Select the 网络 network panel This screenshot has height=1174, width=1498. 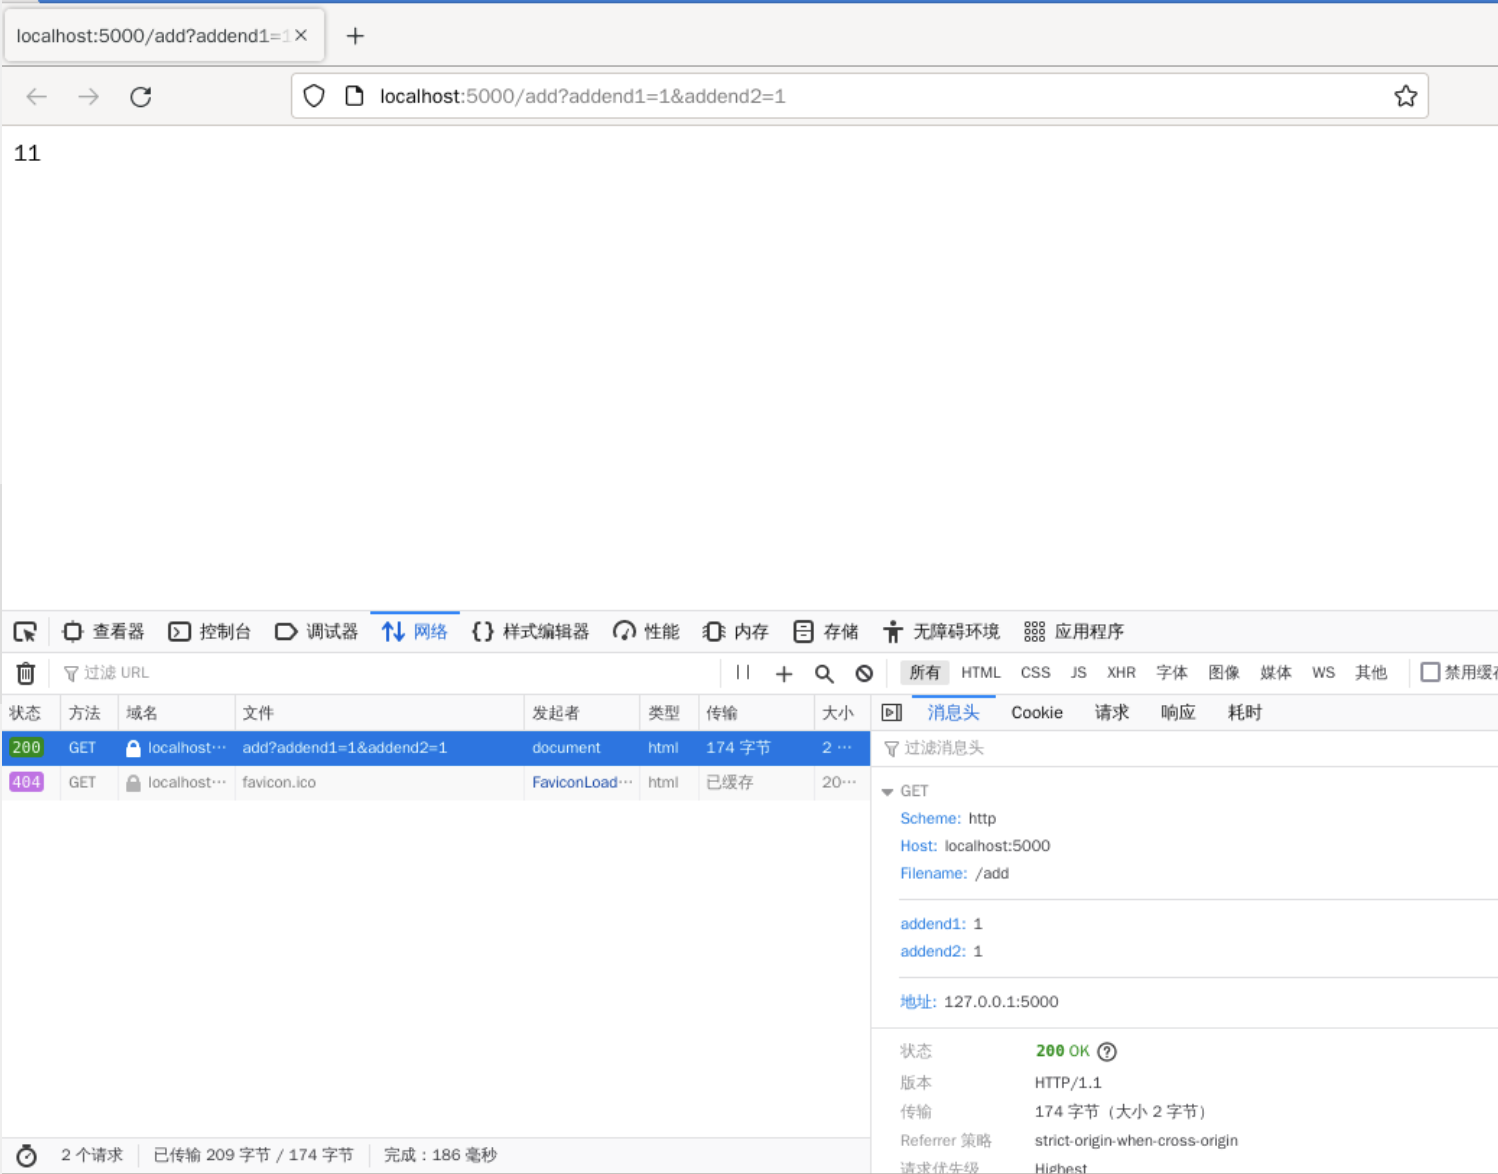(415, 632)
